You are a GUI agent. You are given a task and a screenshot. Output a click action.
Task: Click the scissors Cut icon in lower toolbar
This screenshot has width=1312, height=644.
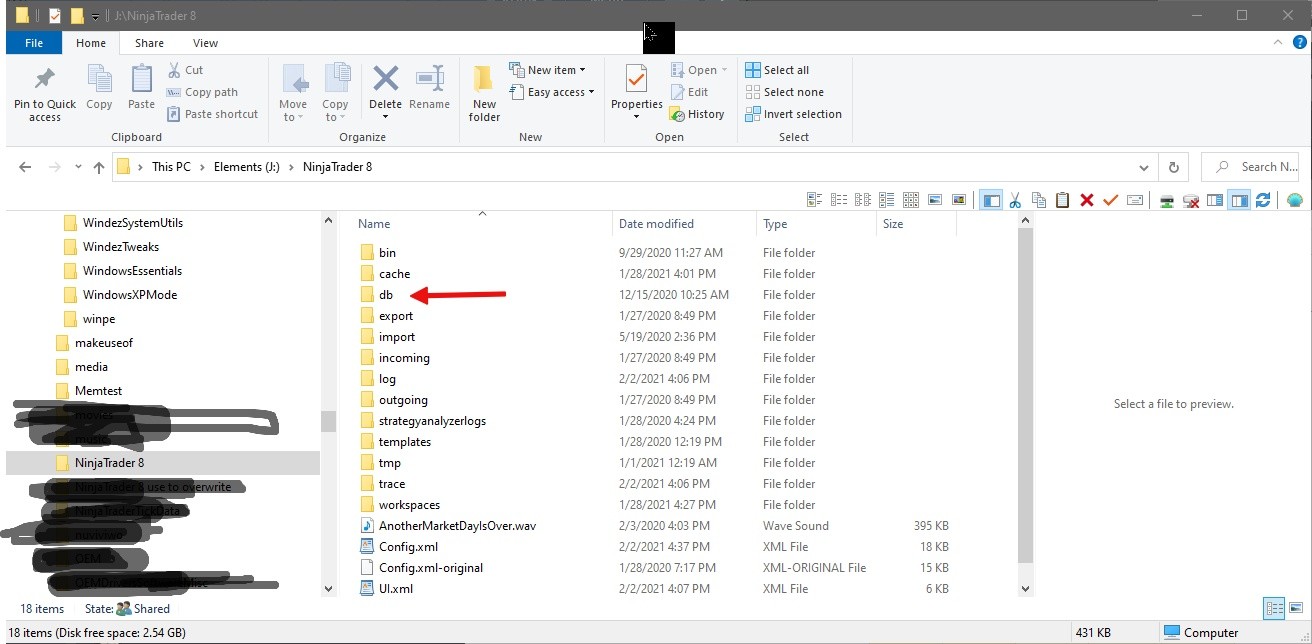point(1015,200)
